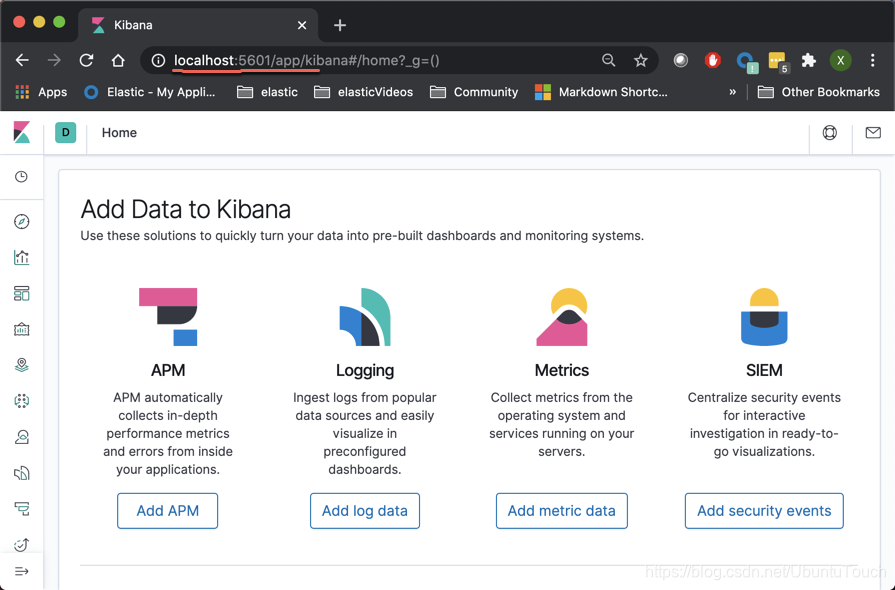
Task: Open the Community bookmarks folder
Action: click(x=474, y=92)
